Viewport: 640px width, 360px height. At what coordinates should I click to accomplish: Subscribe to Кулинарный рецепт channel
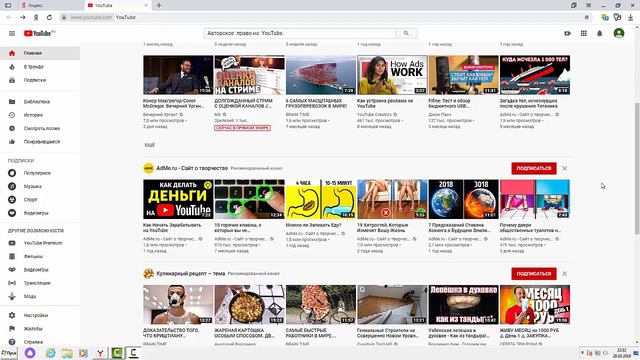point(533,273)
